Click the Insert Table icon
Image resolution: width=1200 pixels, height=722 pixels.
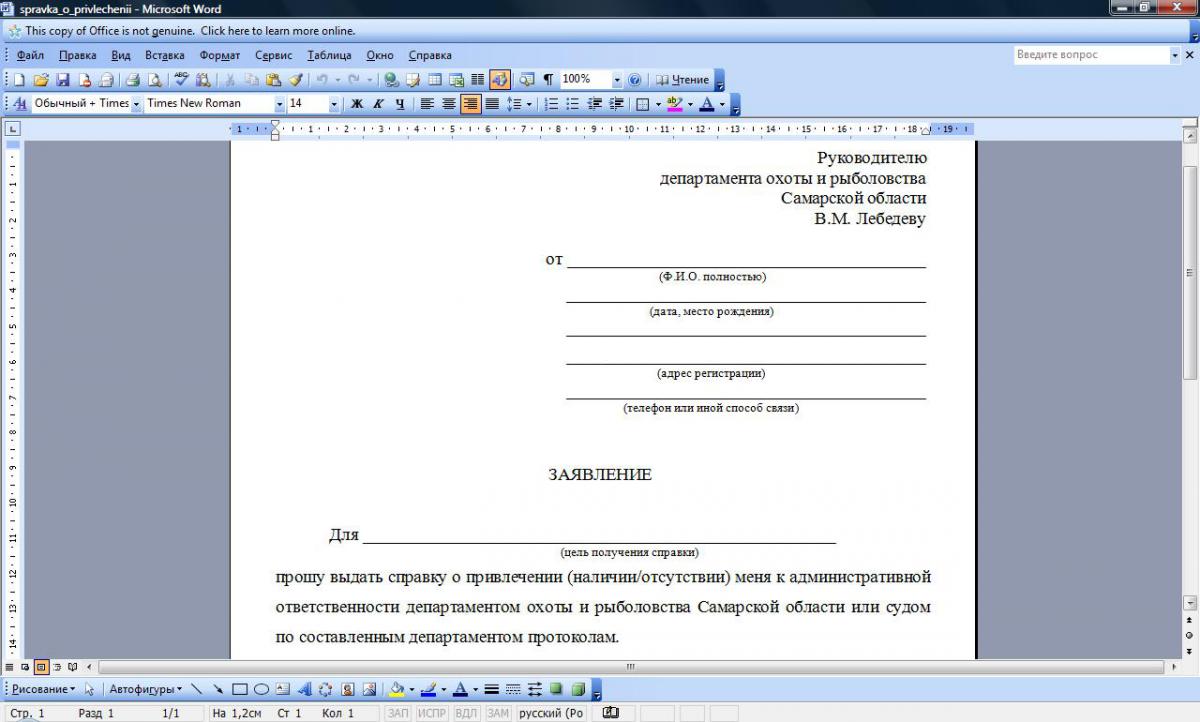435,80
